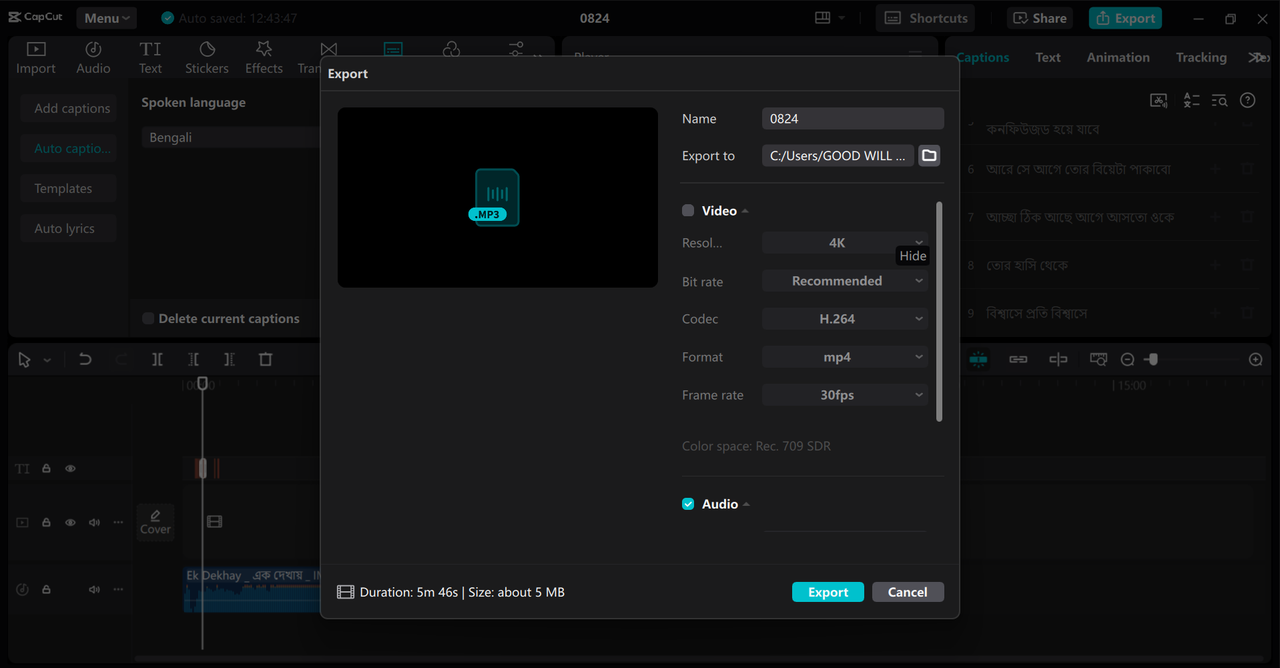1280x668 pixels.
Task: Open the Codec H.264 dropdown
Action: tap(845, 319)
